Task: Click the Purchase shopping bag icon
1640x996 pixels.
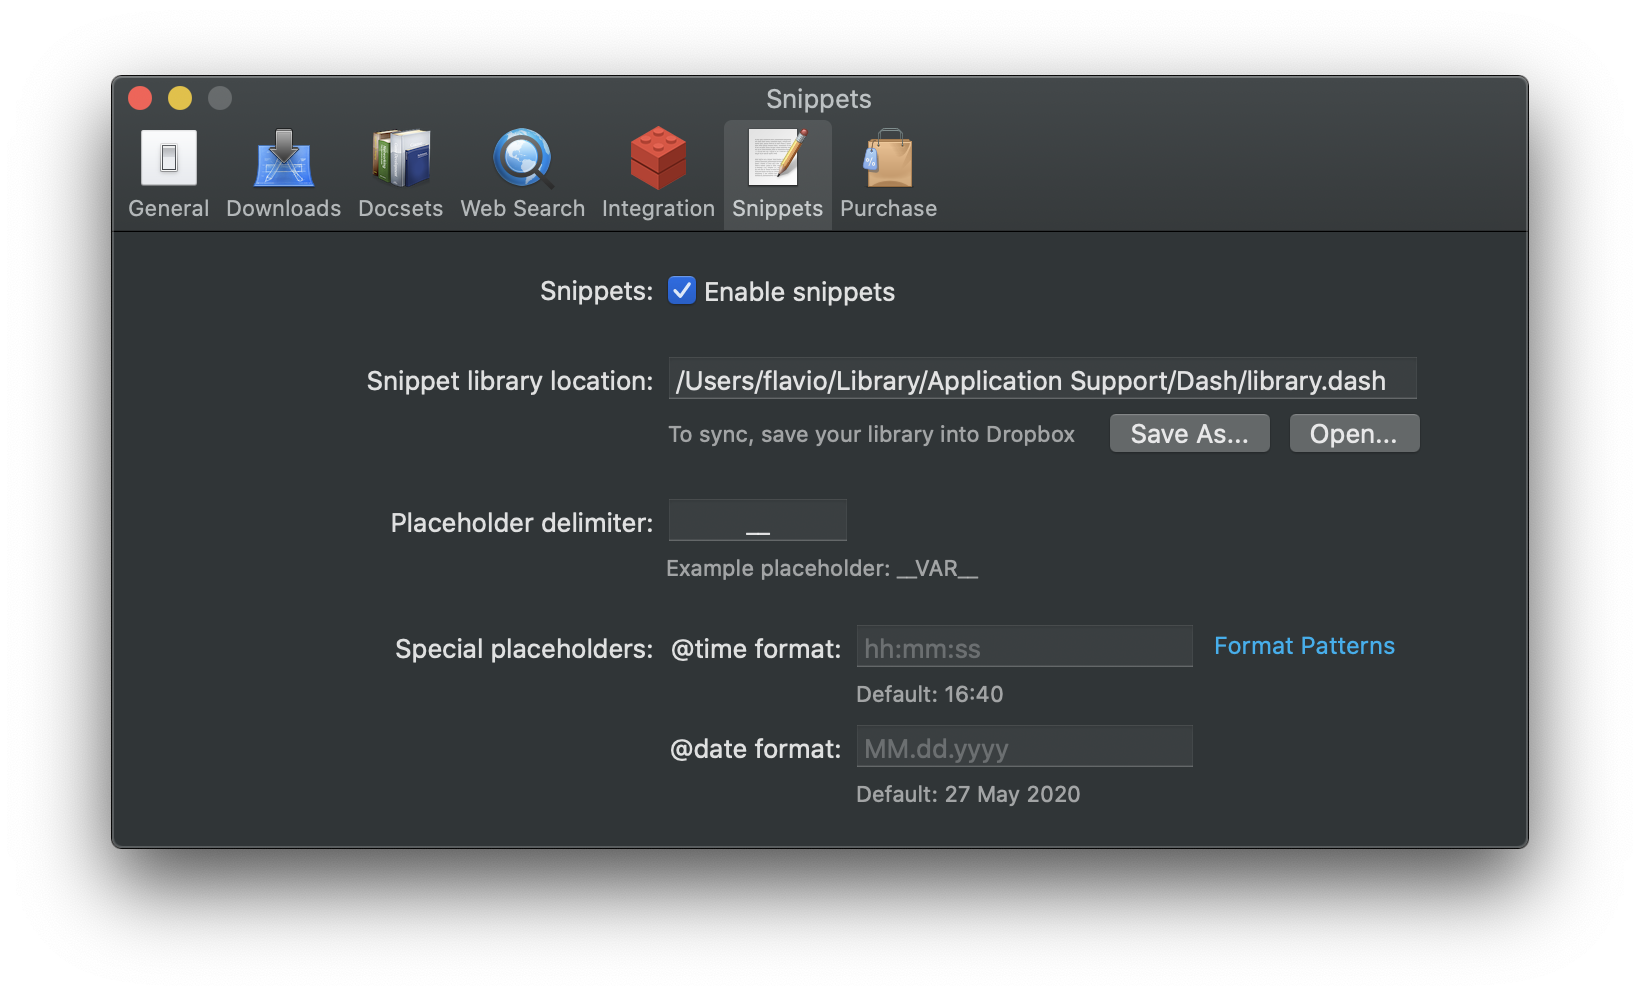Action: click(x=888, y=159)
